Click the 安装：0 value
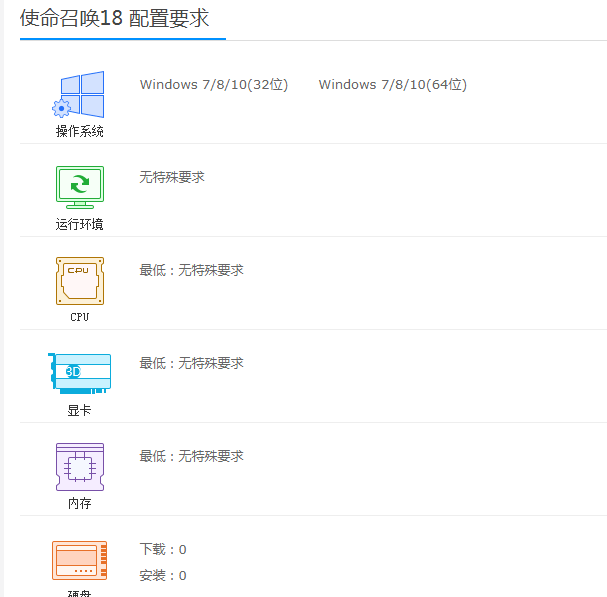The width and height of the screenshot is (607, 597). pos(163,576)
